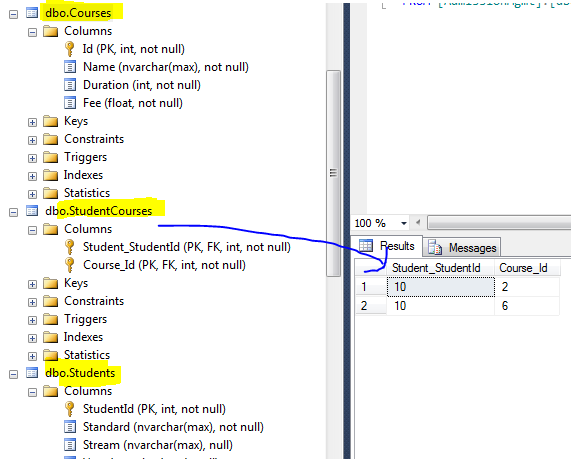Click the dbo.Students table icon
This screenshot has width=571, height=459.
click(x=32, y=373)
